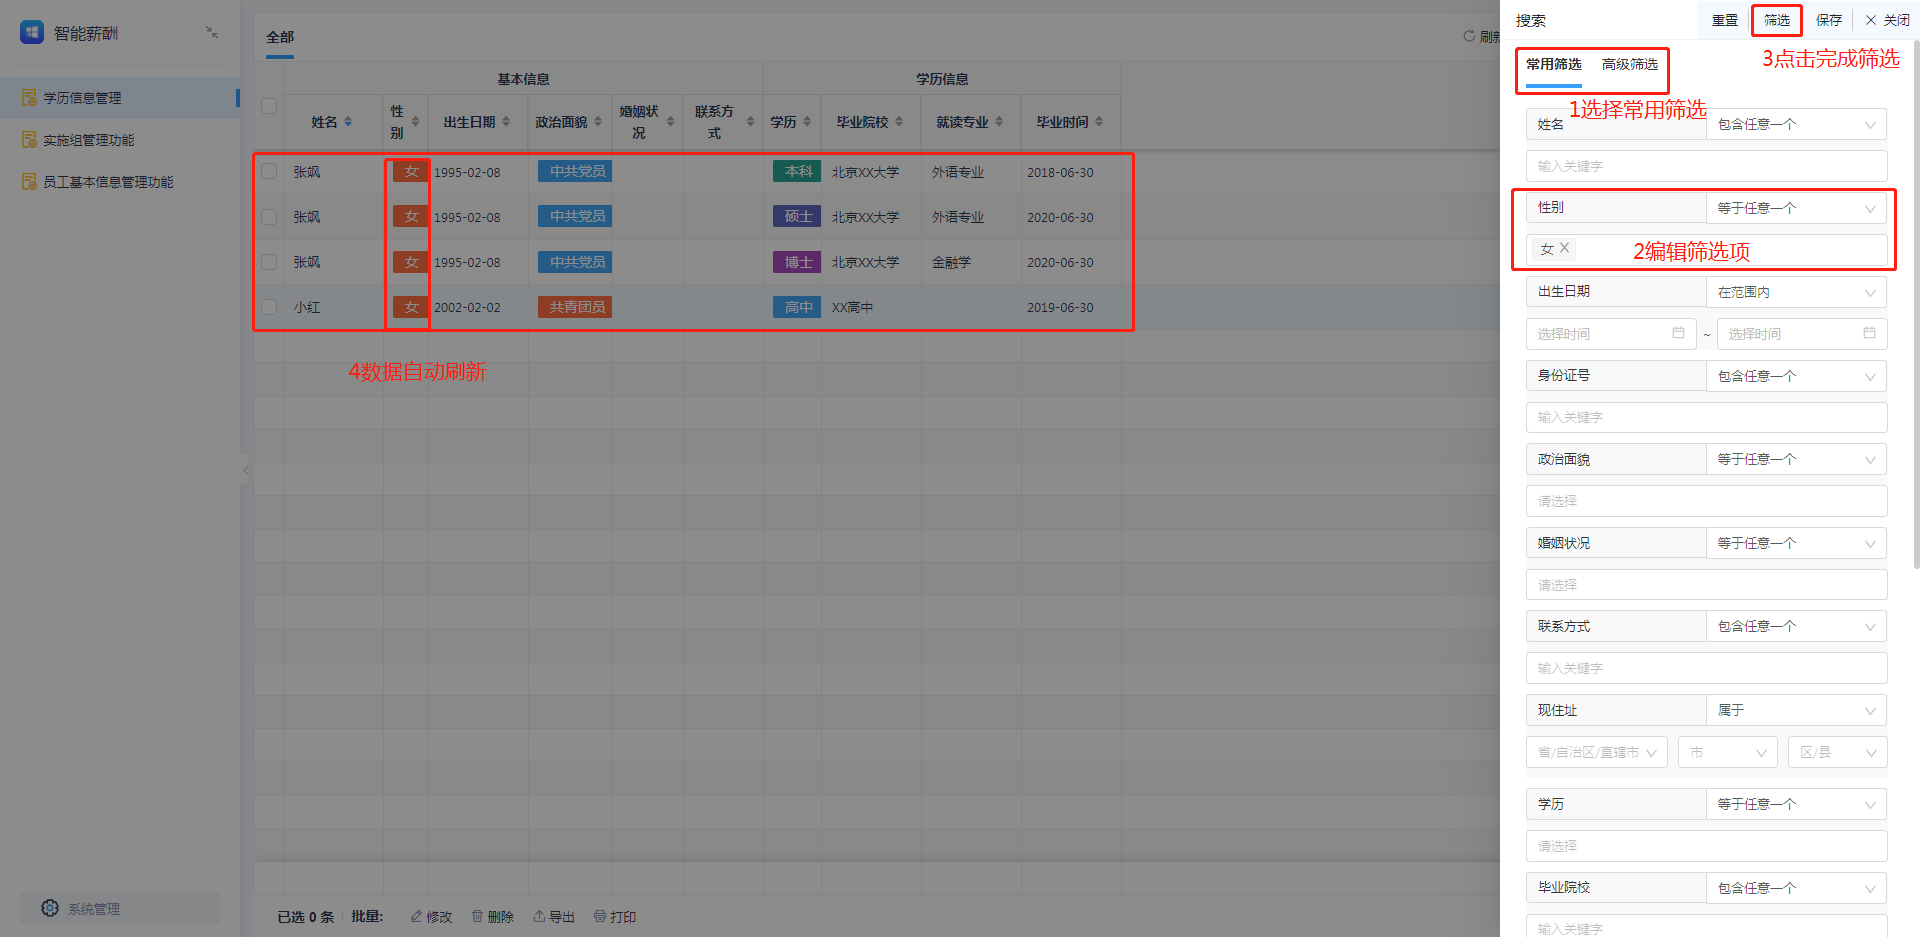Open 毕业院校 condition dropdown
This screenshot has height=937, width=1920.
[1797, 888]
